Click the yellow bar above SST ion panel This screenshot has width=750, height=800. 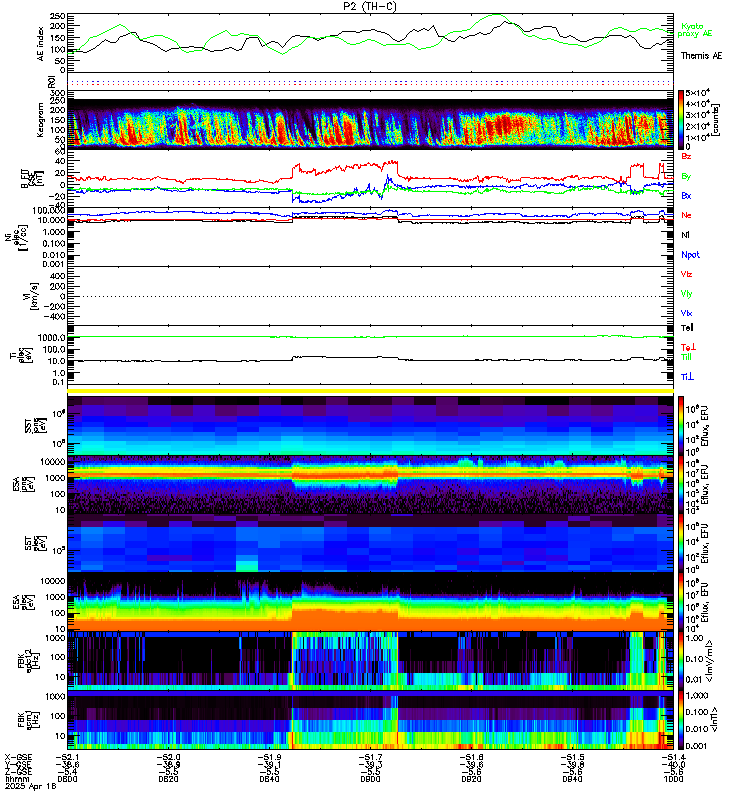[x=370, y=391]
